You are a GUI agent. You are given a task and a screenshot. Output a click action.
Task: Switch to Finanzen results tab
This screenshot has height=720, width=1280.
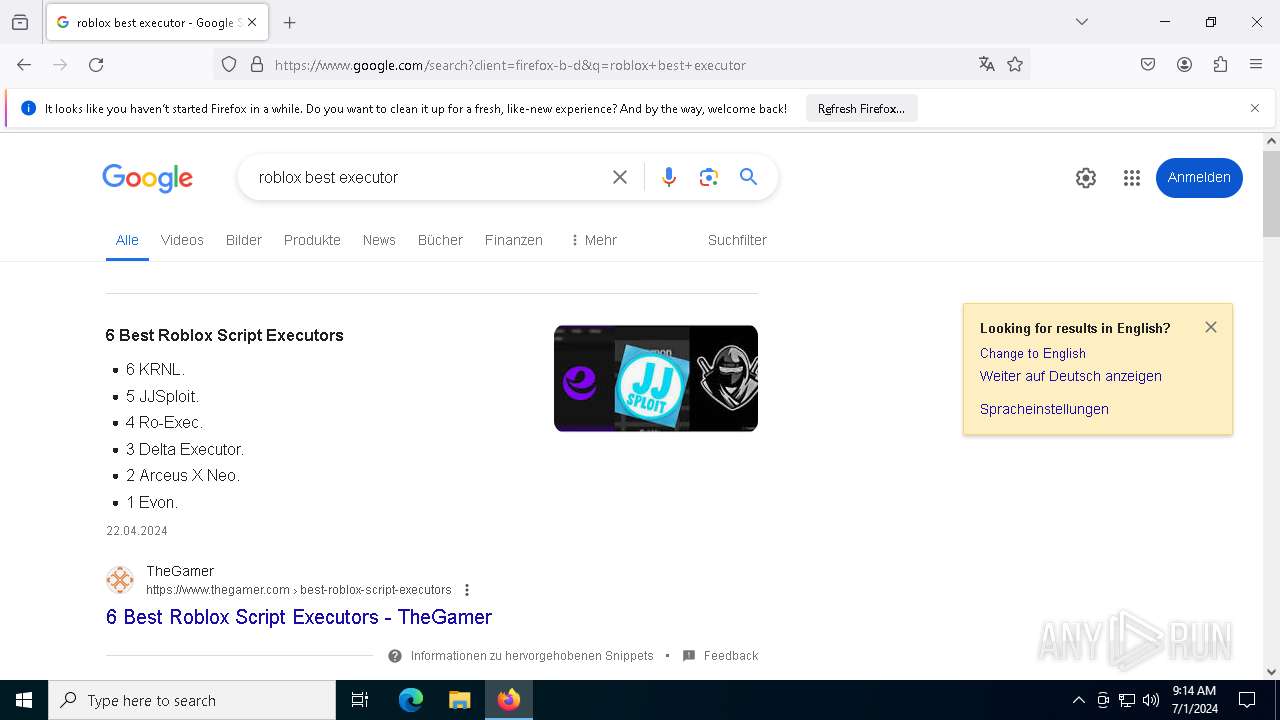pyautogui.click(x=514, y=240)
